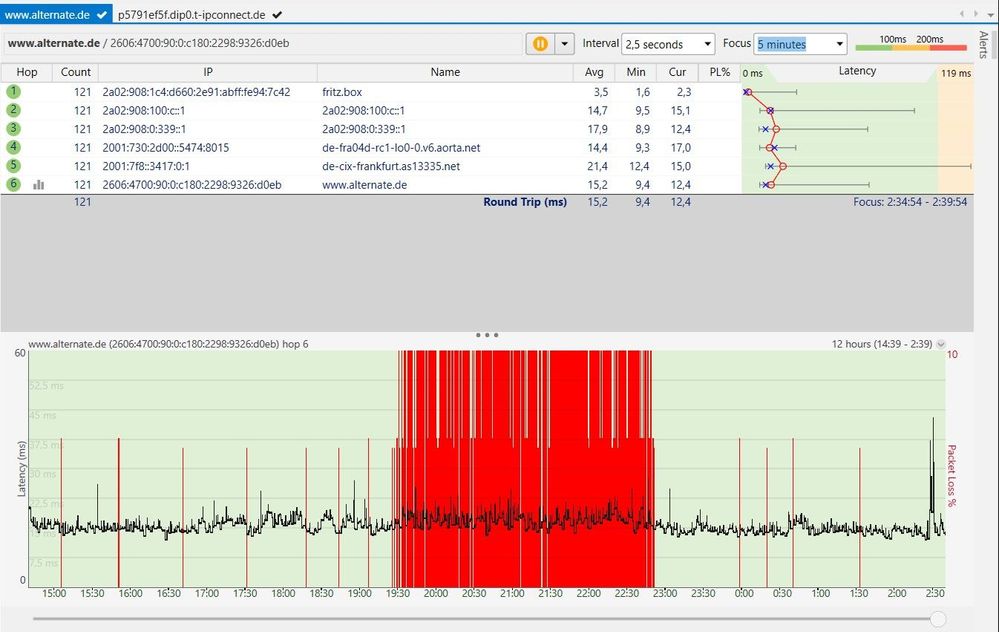Expand the 12 hours timeline range chevron
Image resolution: width=999 pixels, height=632 pixels.
[x=940, y=344]
